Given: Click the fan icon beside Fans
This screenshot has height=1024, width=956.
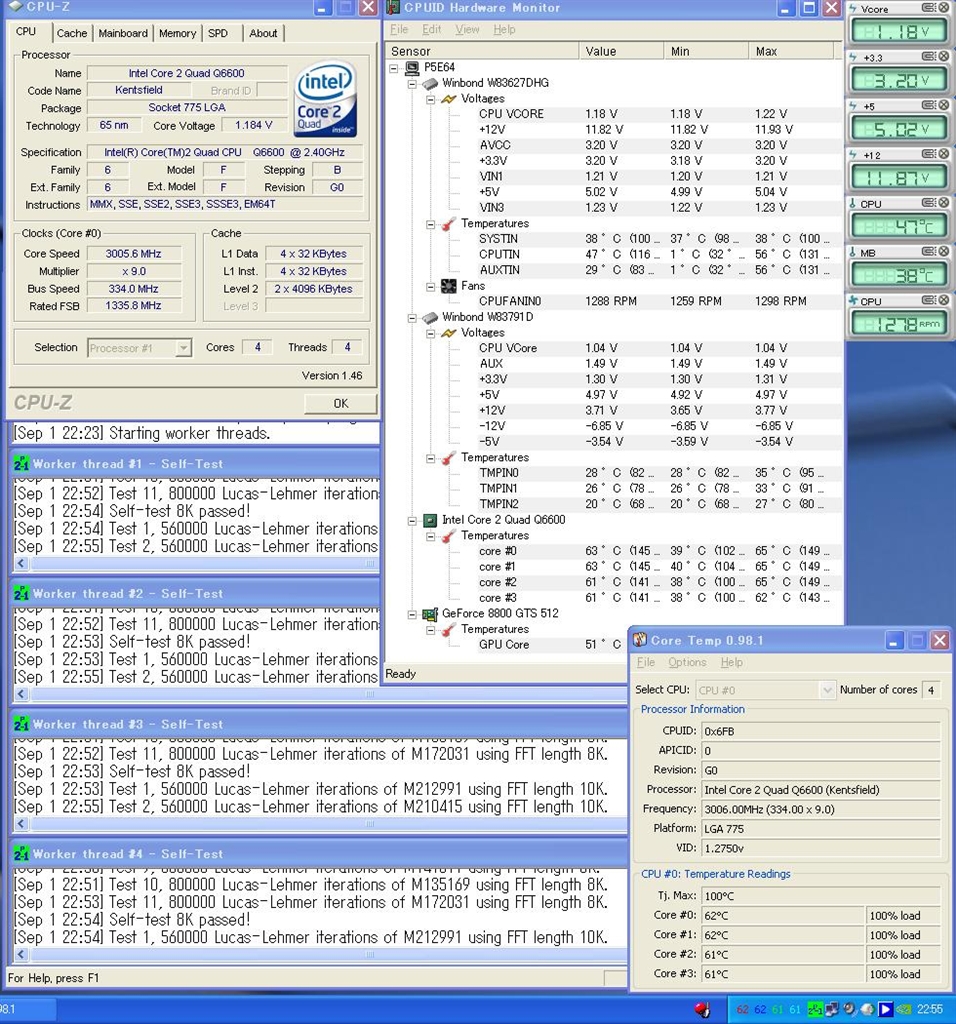Looking at the screenshot, I should 449,286.
